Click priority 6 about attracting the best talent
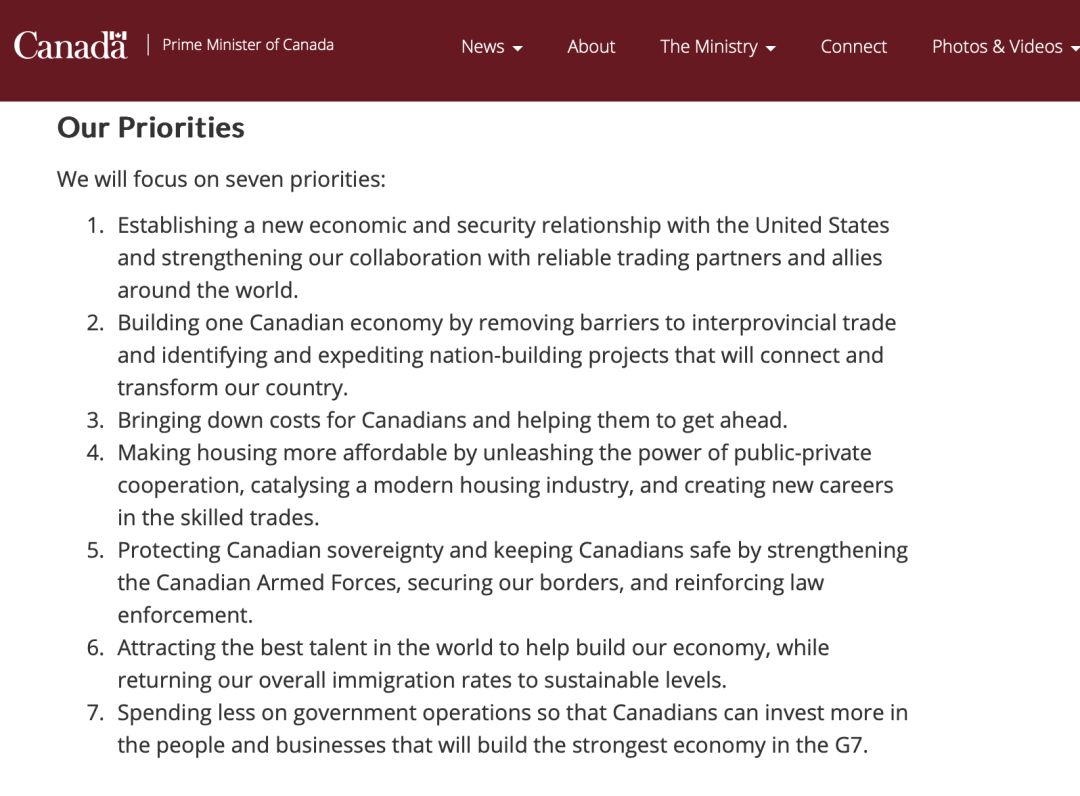 pos(473,664)
